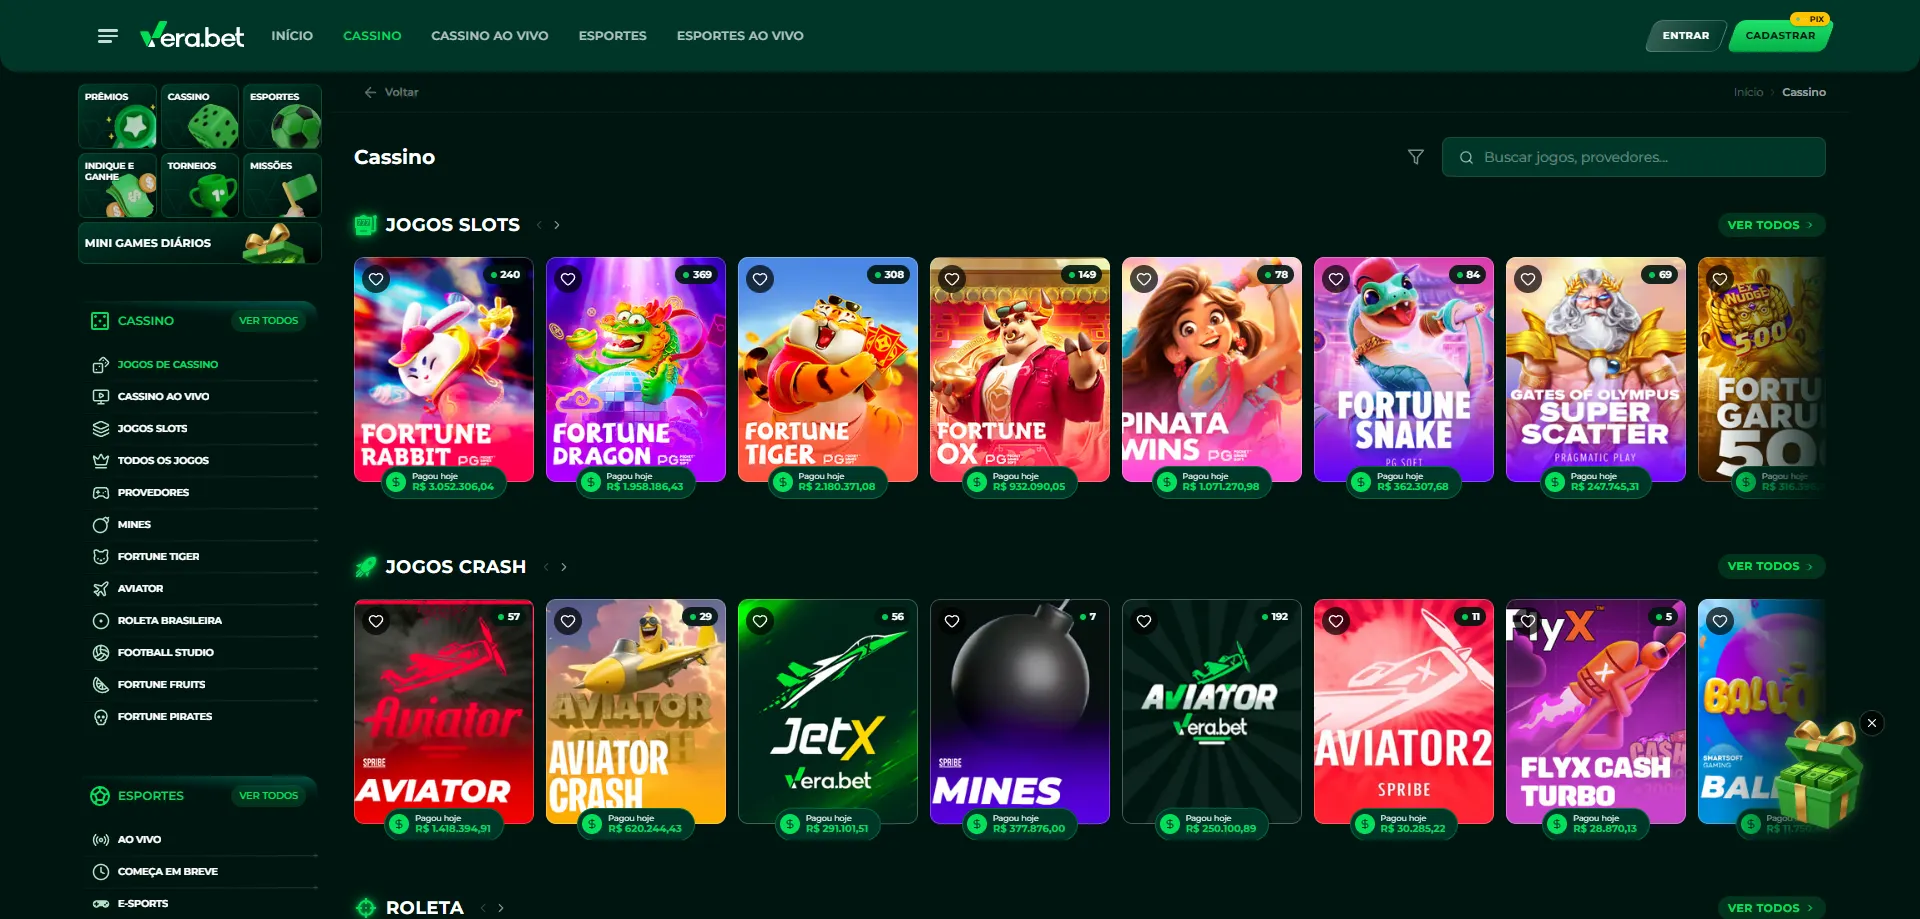Click the Todos os Jogos crown icon
1920x919 pixels.
coord(100,461)
